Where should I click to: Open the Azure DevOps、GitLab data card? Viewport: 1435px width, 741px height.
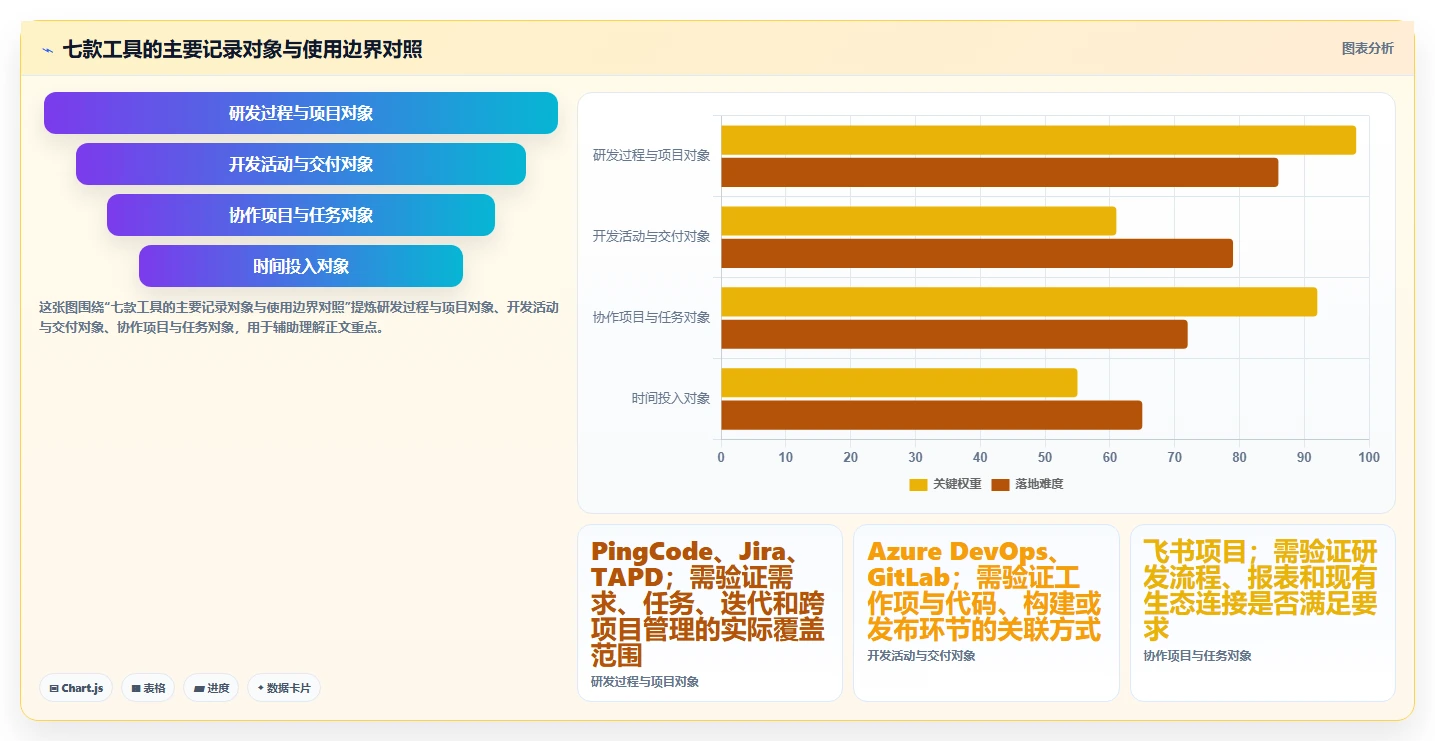(986, 613)
